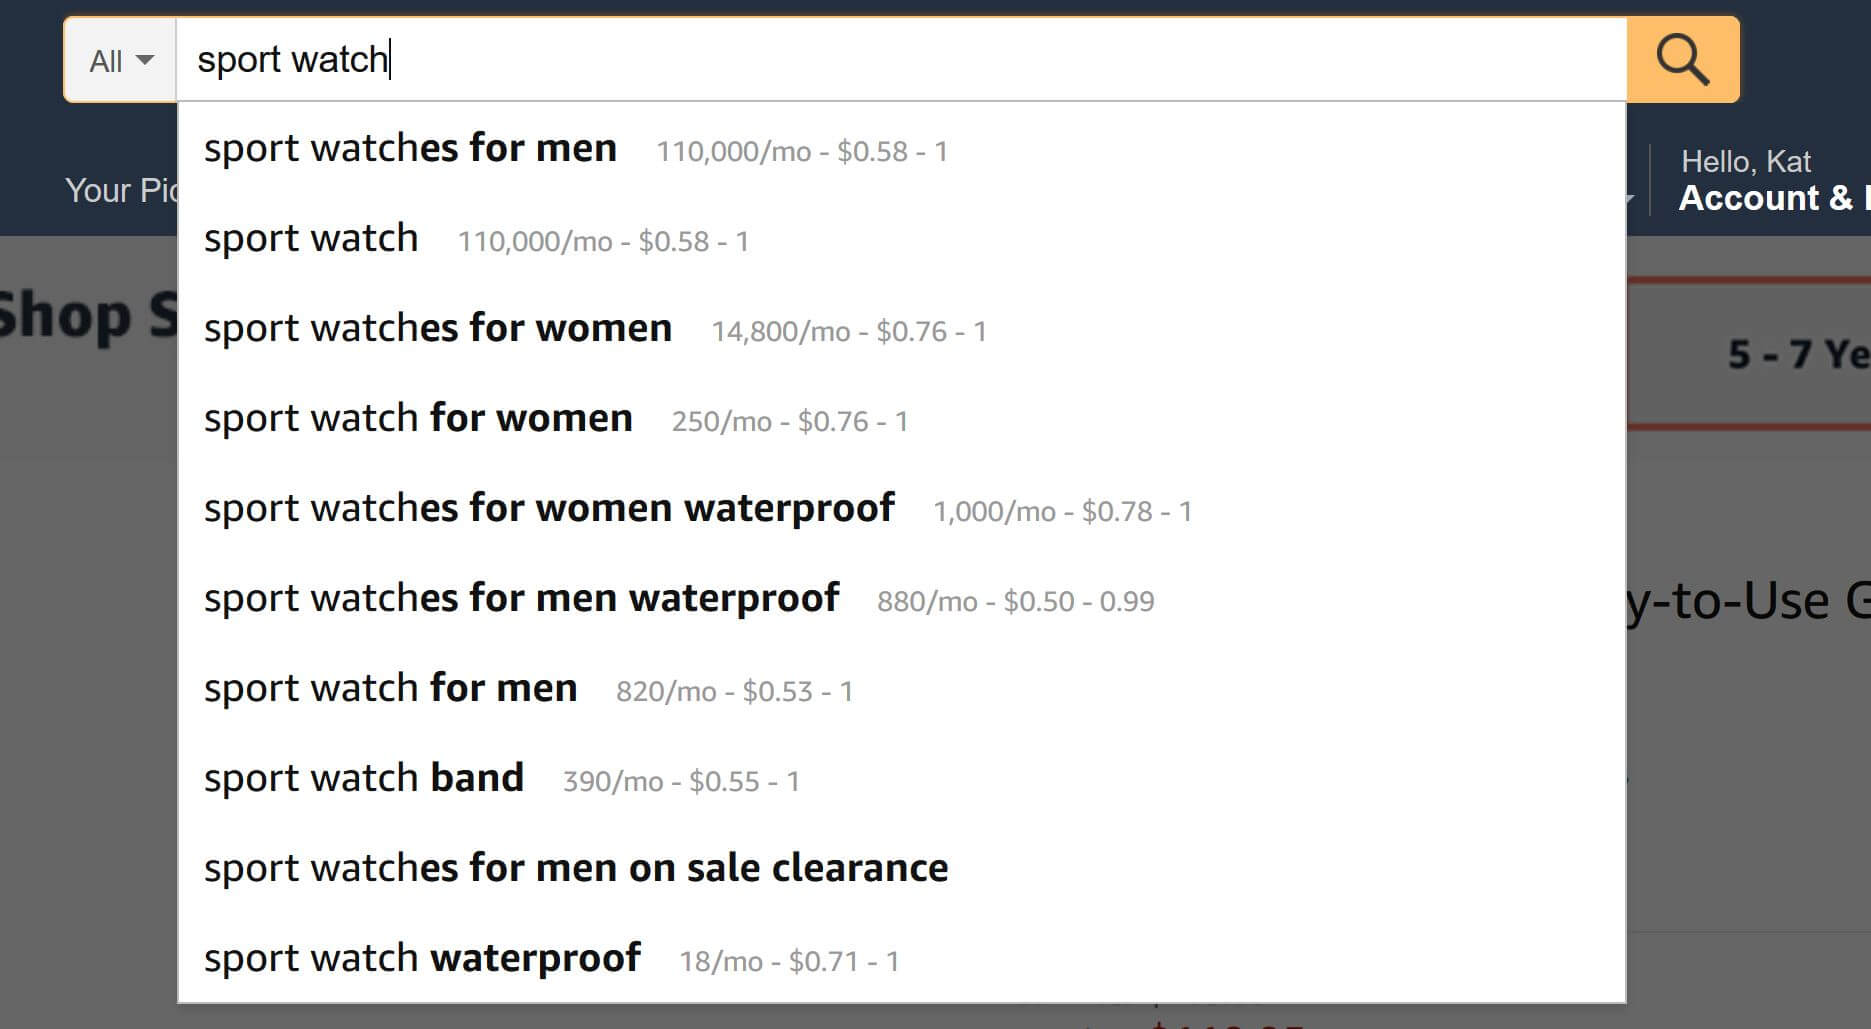The height and width of the screenshot is (1029, 1871).
Task: Pick the 'sport watch waterproof' suggestion
Action: coord(901,958)
